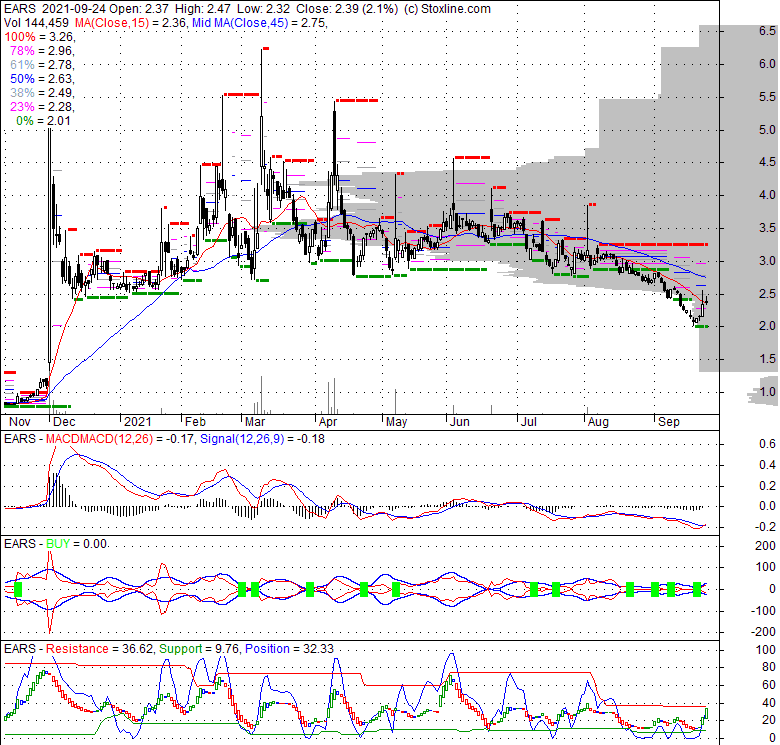780x745 pixels.
Task: Click the 'Aug' month axis label
Action: (x=598, y=422)
